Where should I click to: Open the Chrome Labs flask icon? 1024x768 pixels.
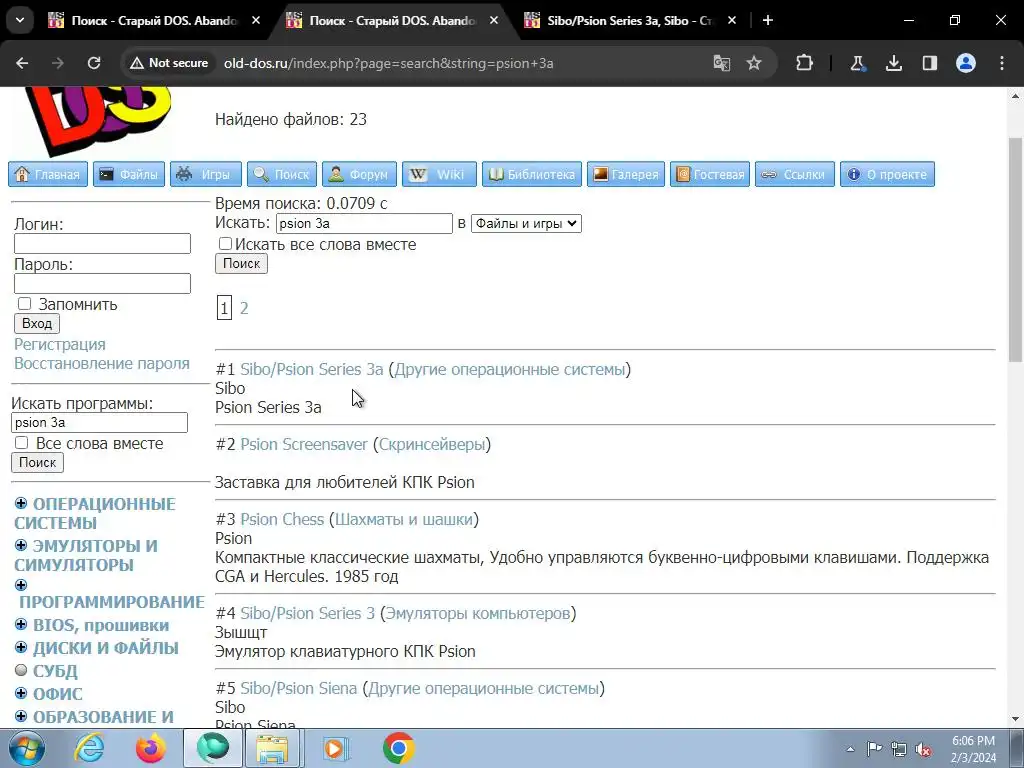[x=857, y=63]
